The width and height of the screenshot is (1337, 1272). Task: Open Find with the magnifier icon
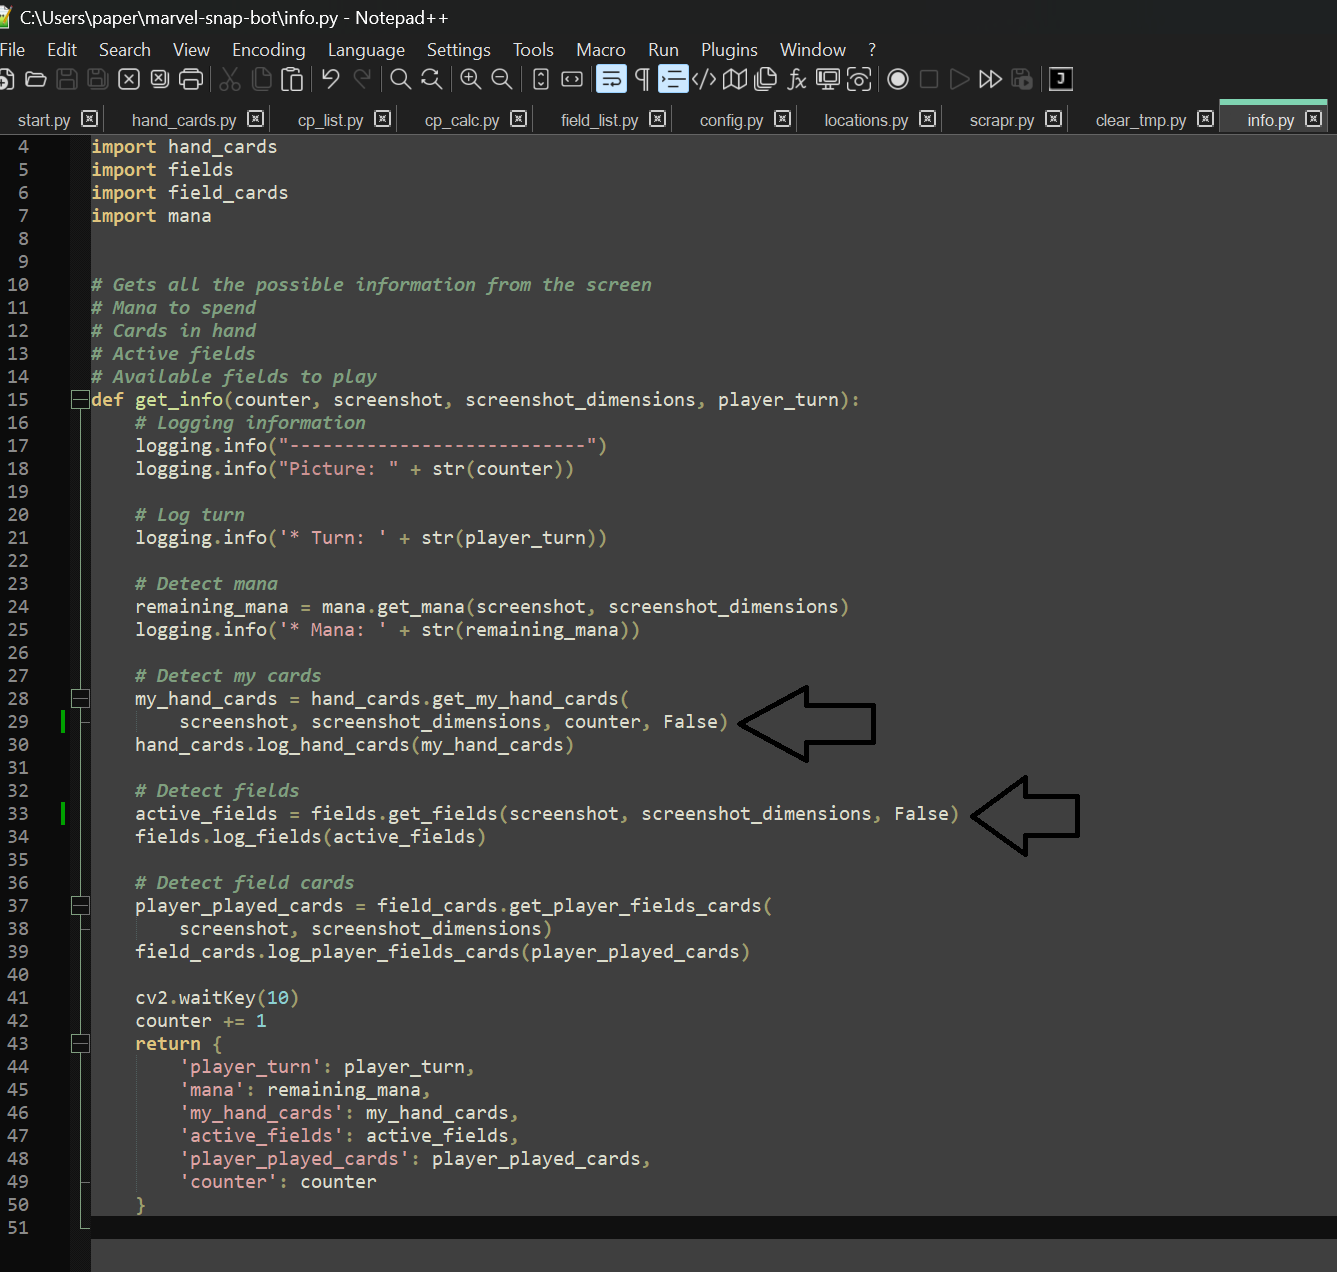coord(400,79)
